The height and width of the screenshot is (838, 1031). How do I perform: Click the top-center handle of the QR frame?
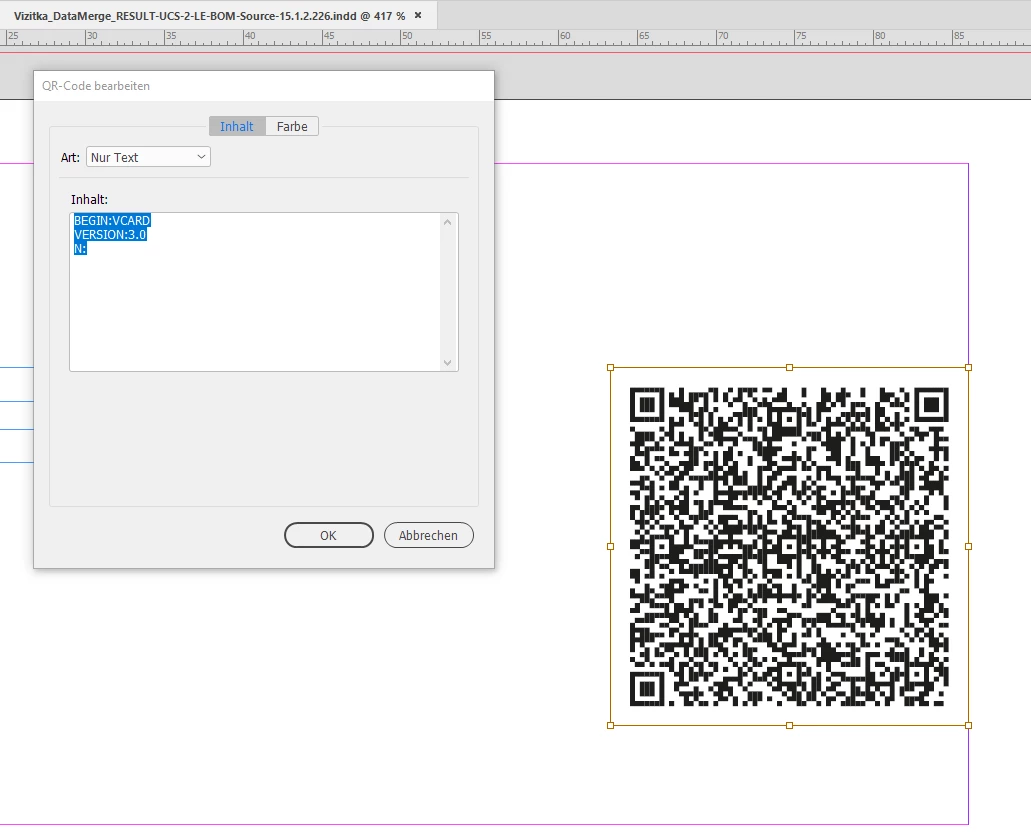pos(790,368)
